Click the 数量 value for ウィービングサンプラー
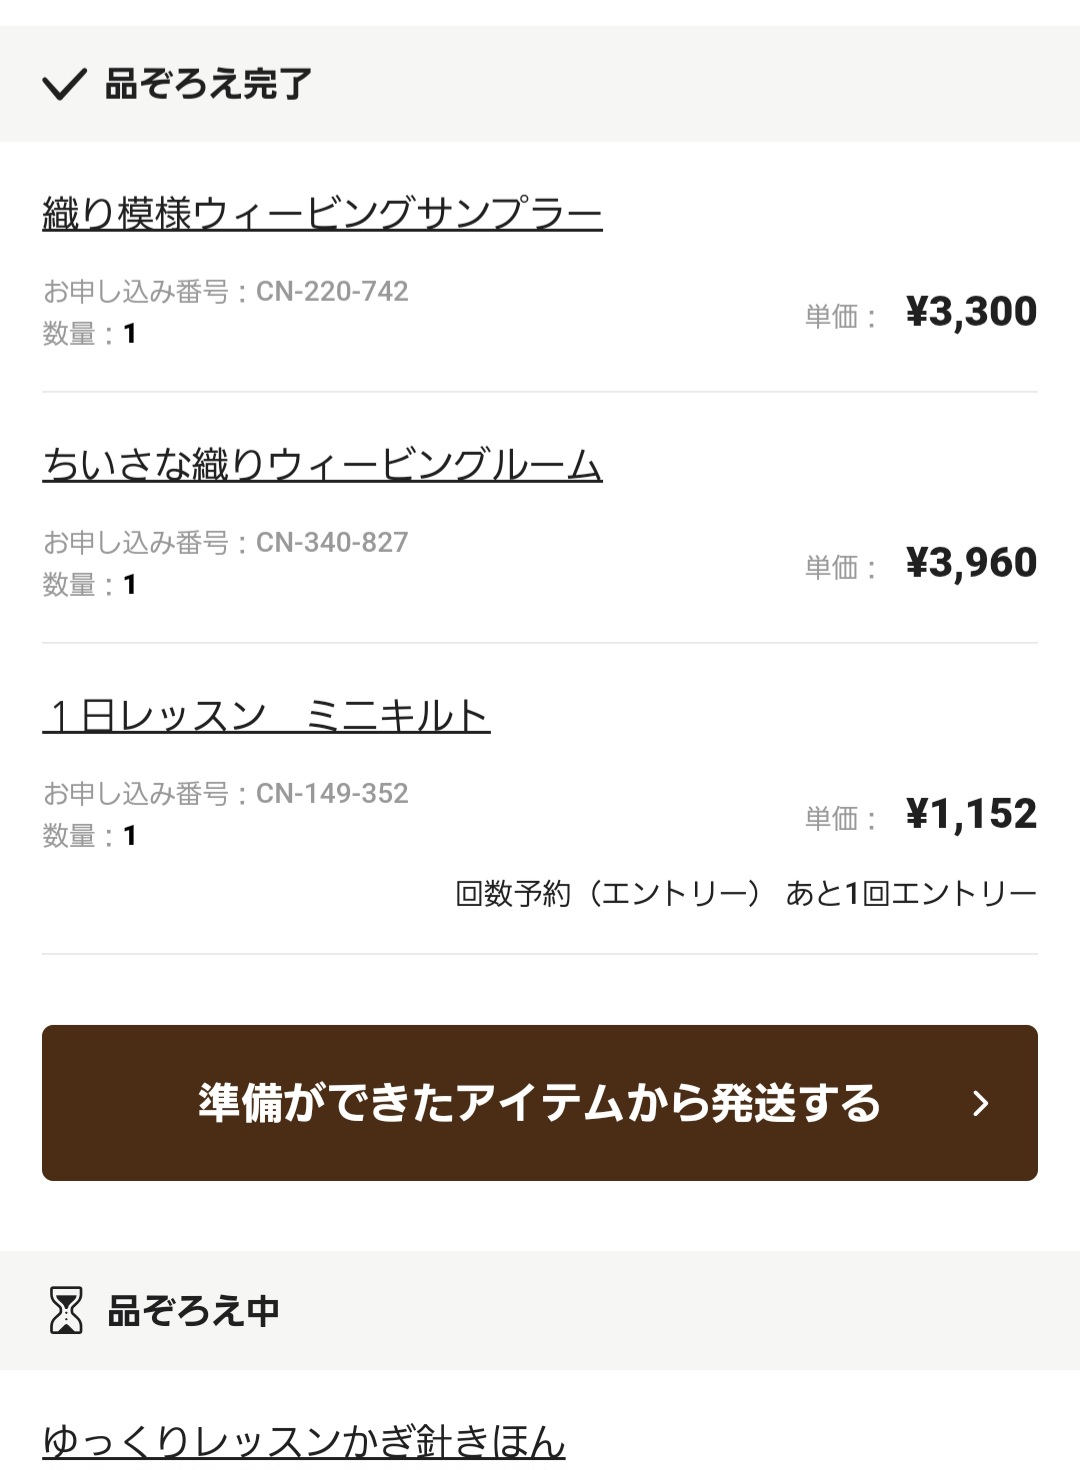 [129, 334]
